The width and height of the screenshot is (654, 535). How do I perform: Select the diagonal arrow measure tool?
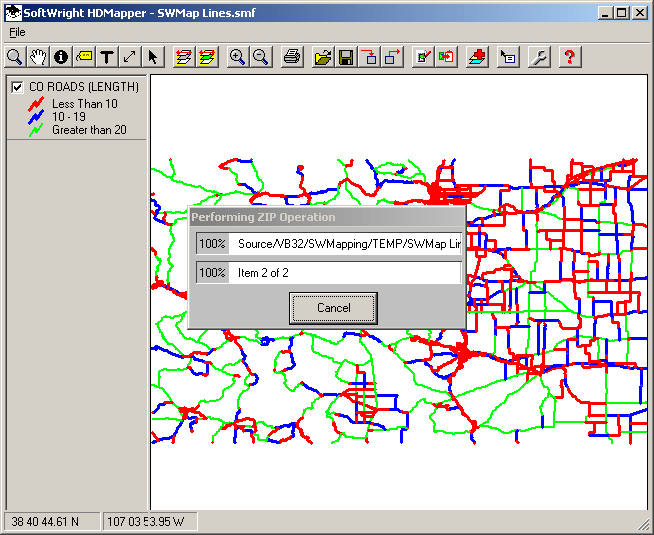tap(130, 57)
